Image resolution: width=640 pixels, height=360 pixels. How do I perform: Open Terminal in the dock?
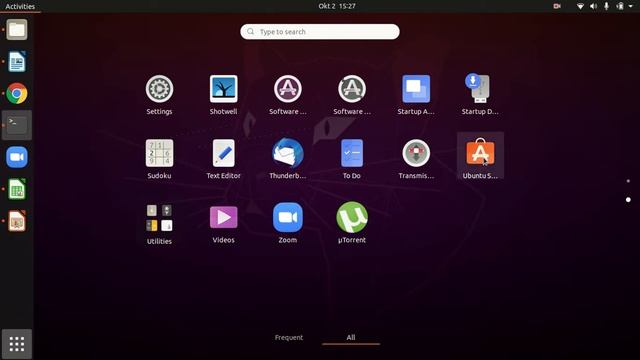(17, 125)
